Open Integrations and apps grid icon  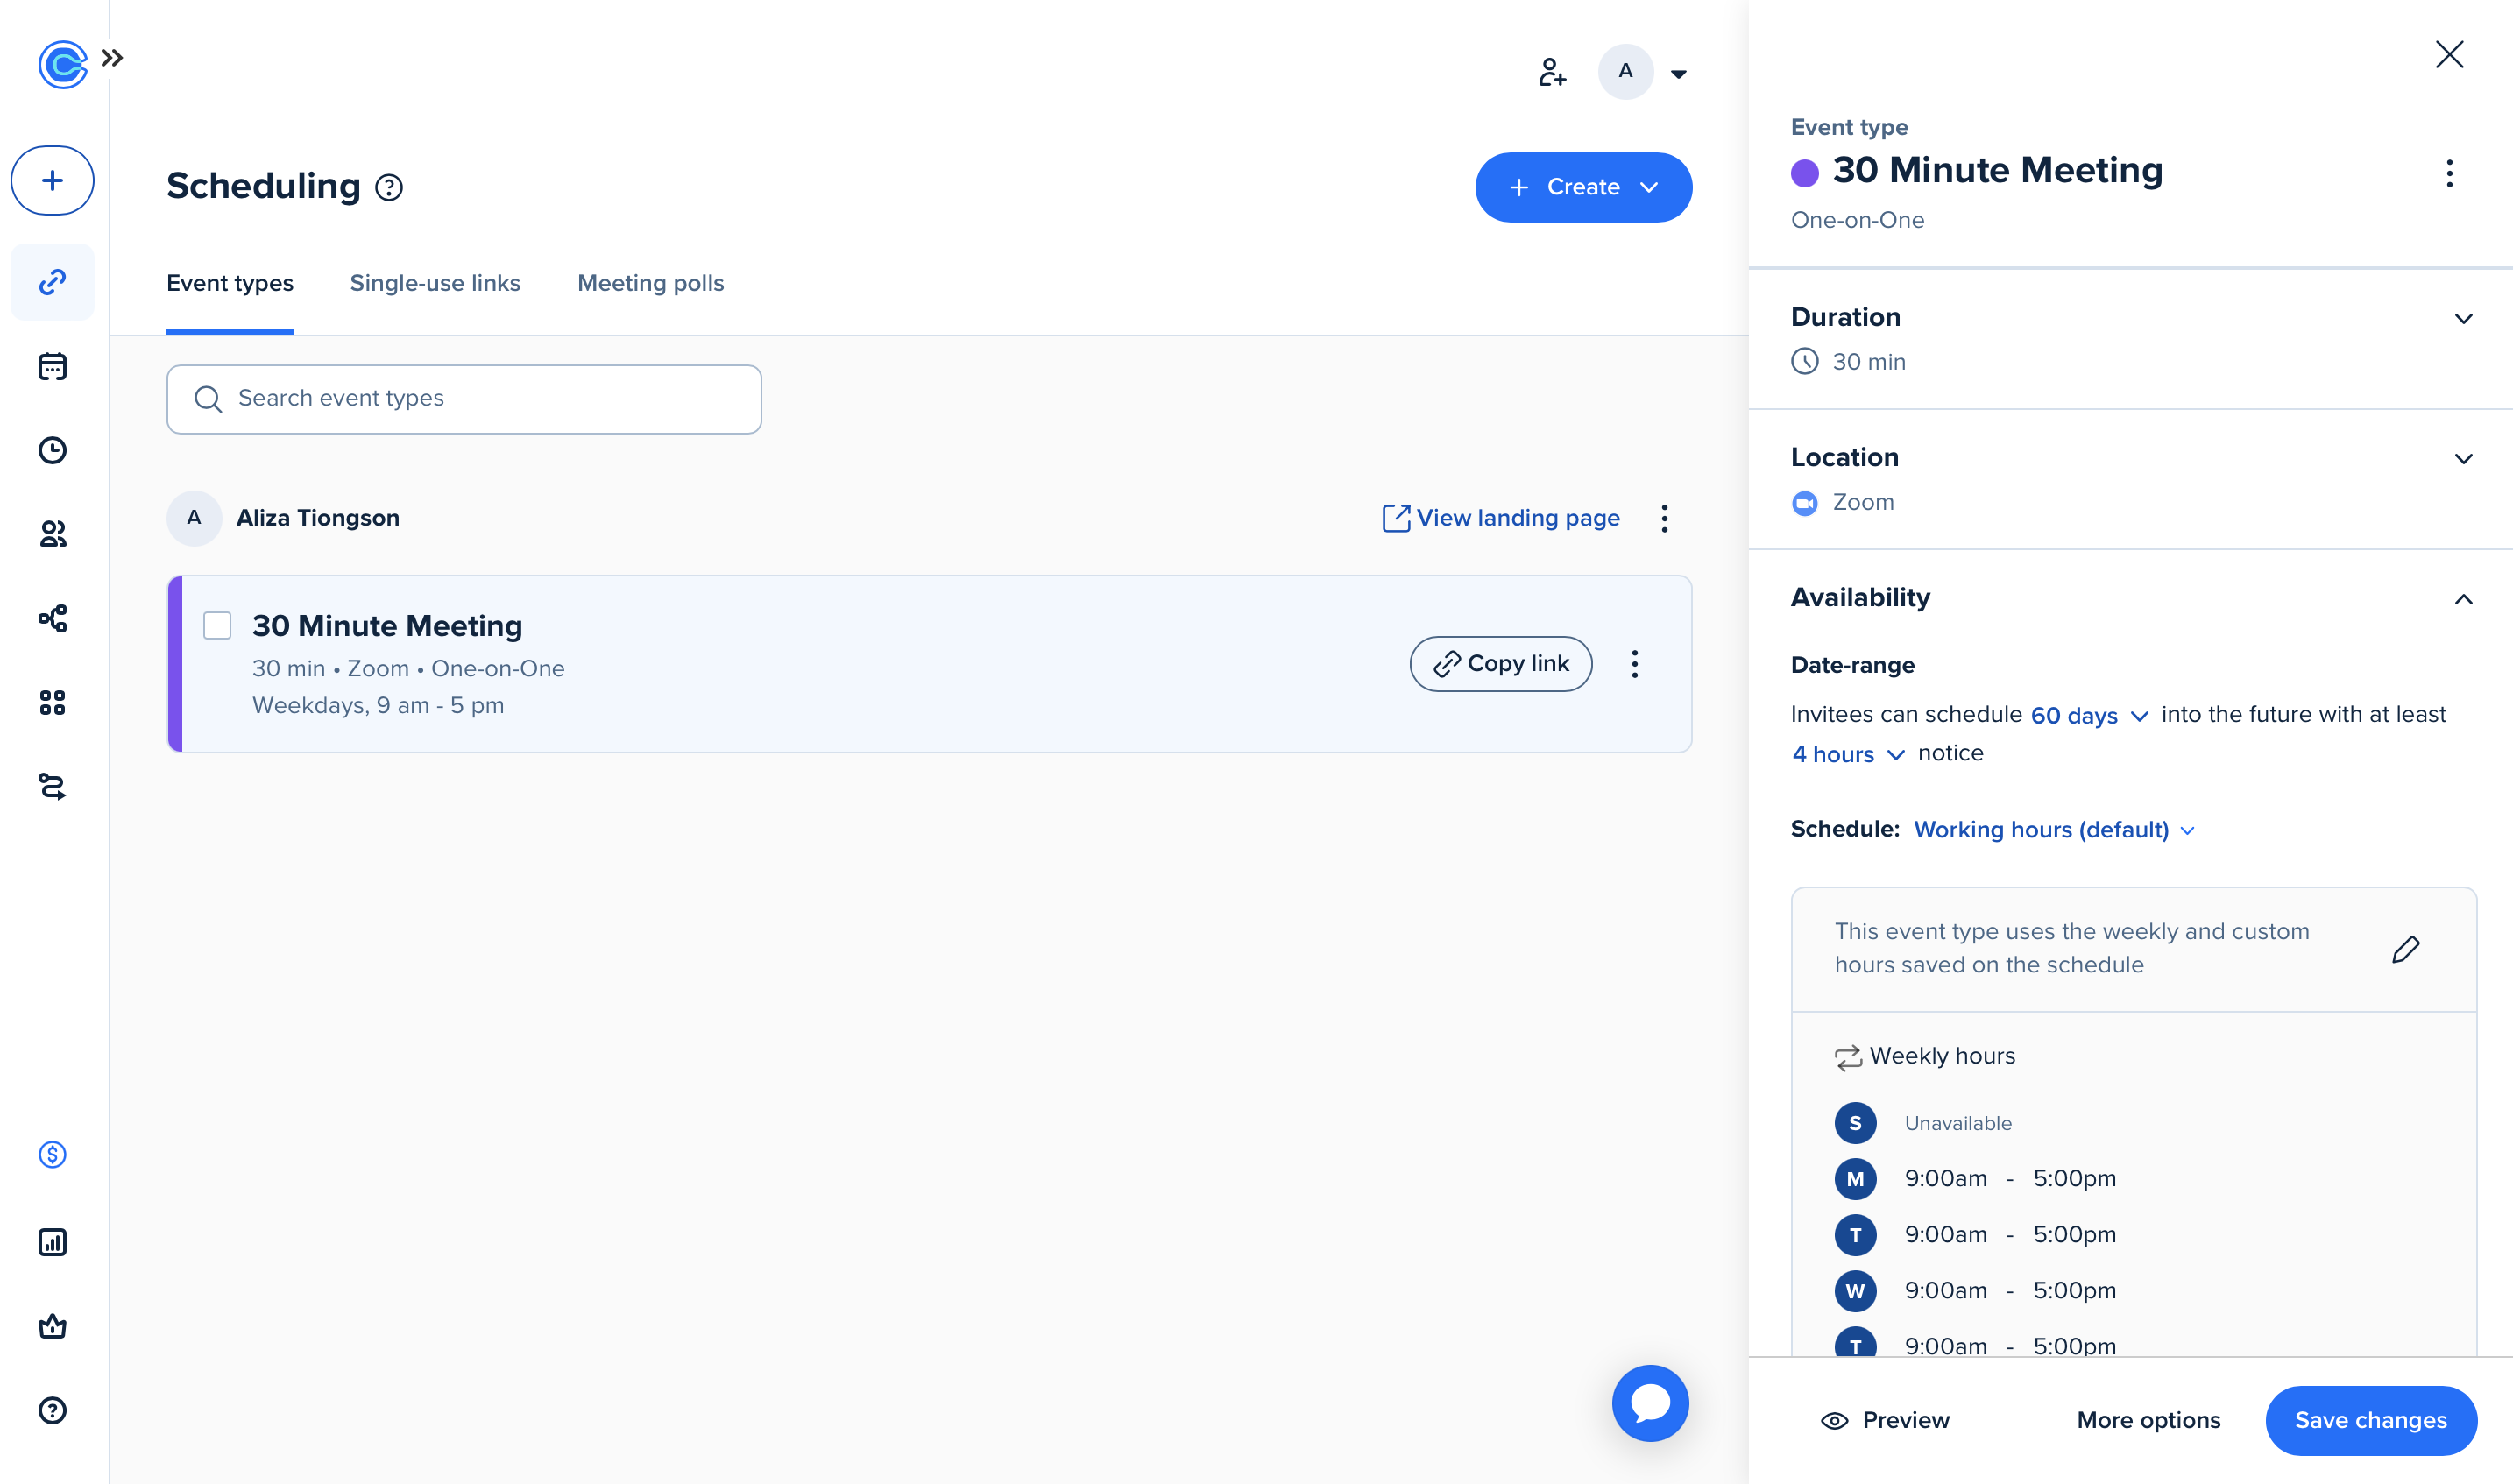coord(52,703)
